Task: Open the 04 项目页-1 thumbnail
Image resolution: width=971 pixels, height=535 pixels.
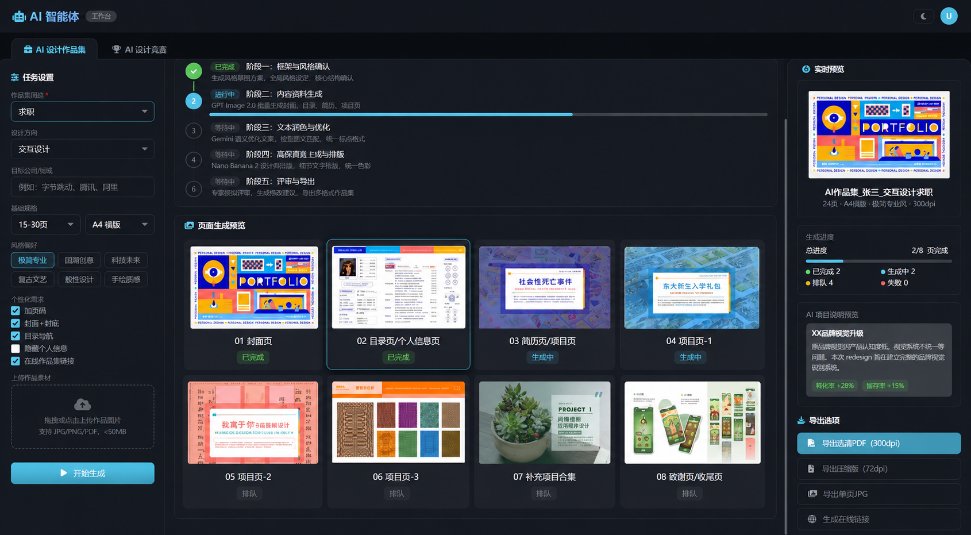Action: [x=691, y=287]
